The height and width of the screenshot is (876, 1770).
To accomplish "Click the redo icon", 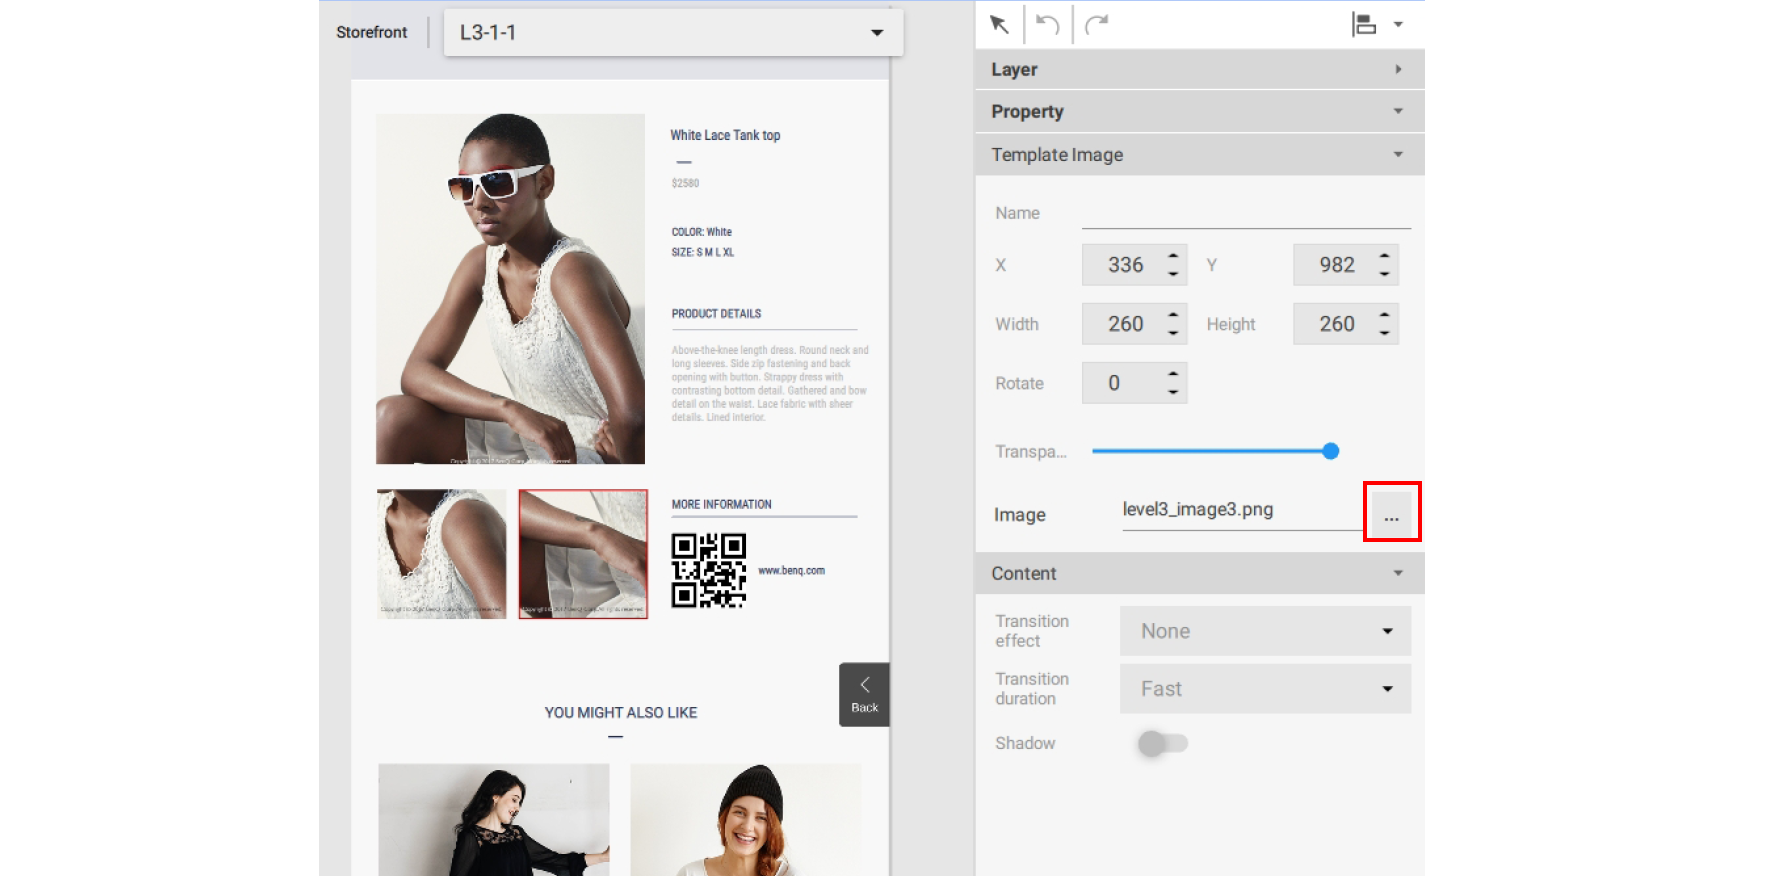I will tap(1097, 24).
